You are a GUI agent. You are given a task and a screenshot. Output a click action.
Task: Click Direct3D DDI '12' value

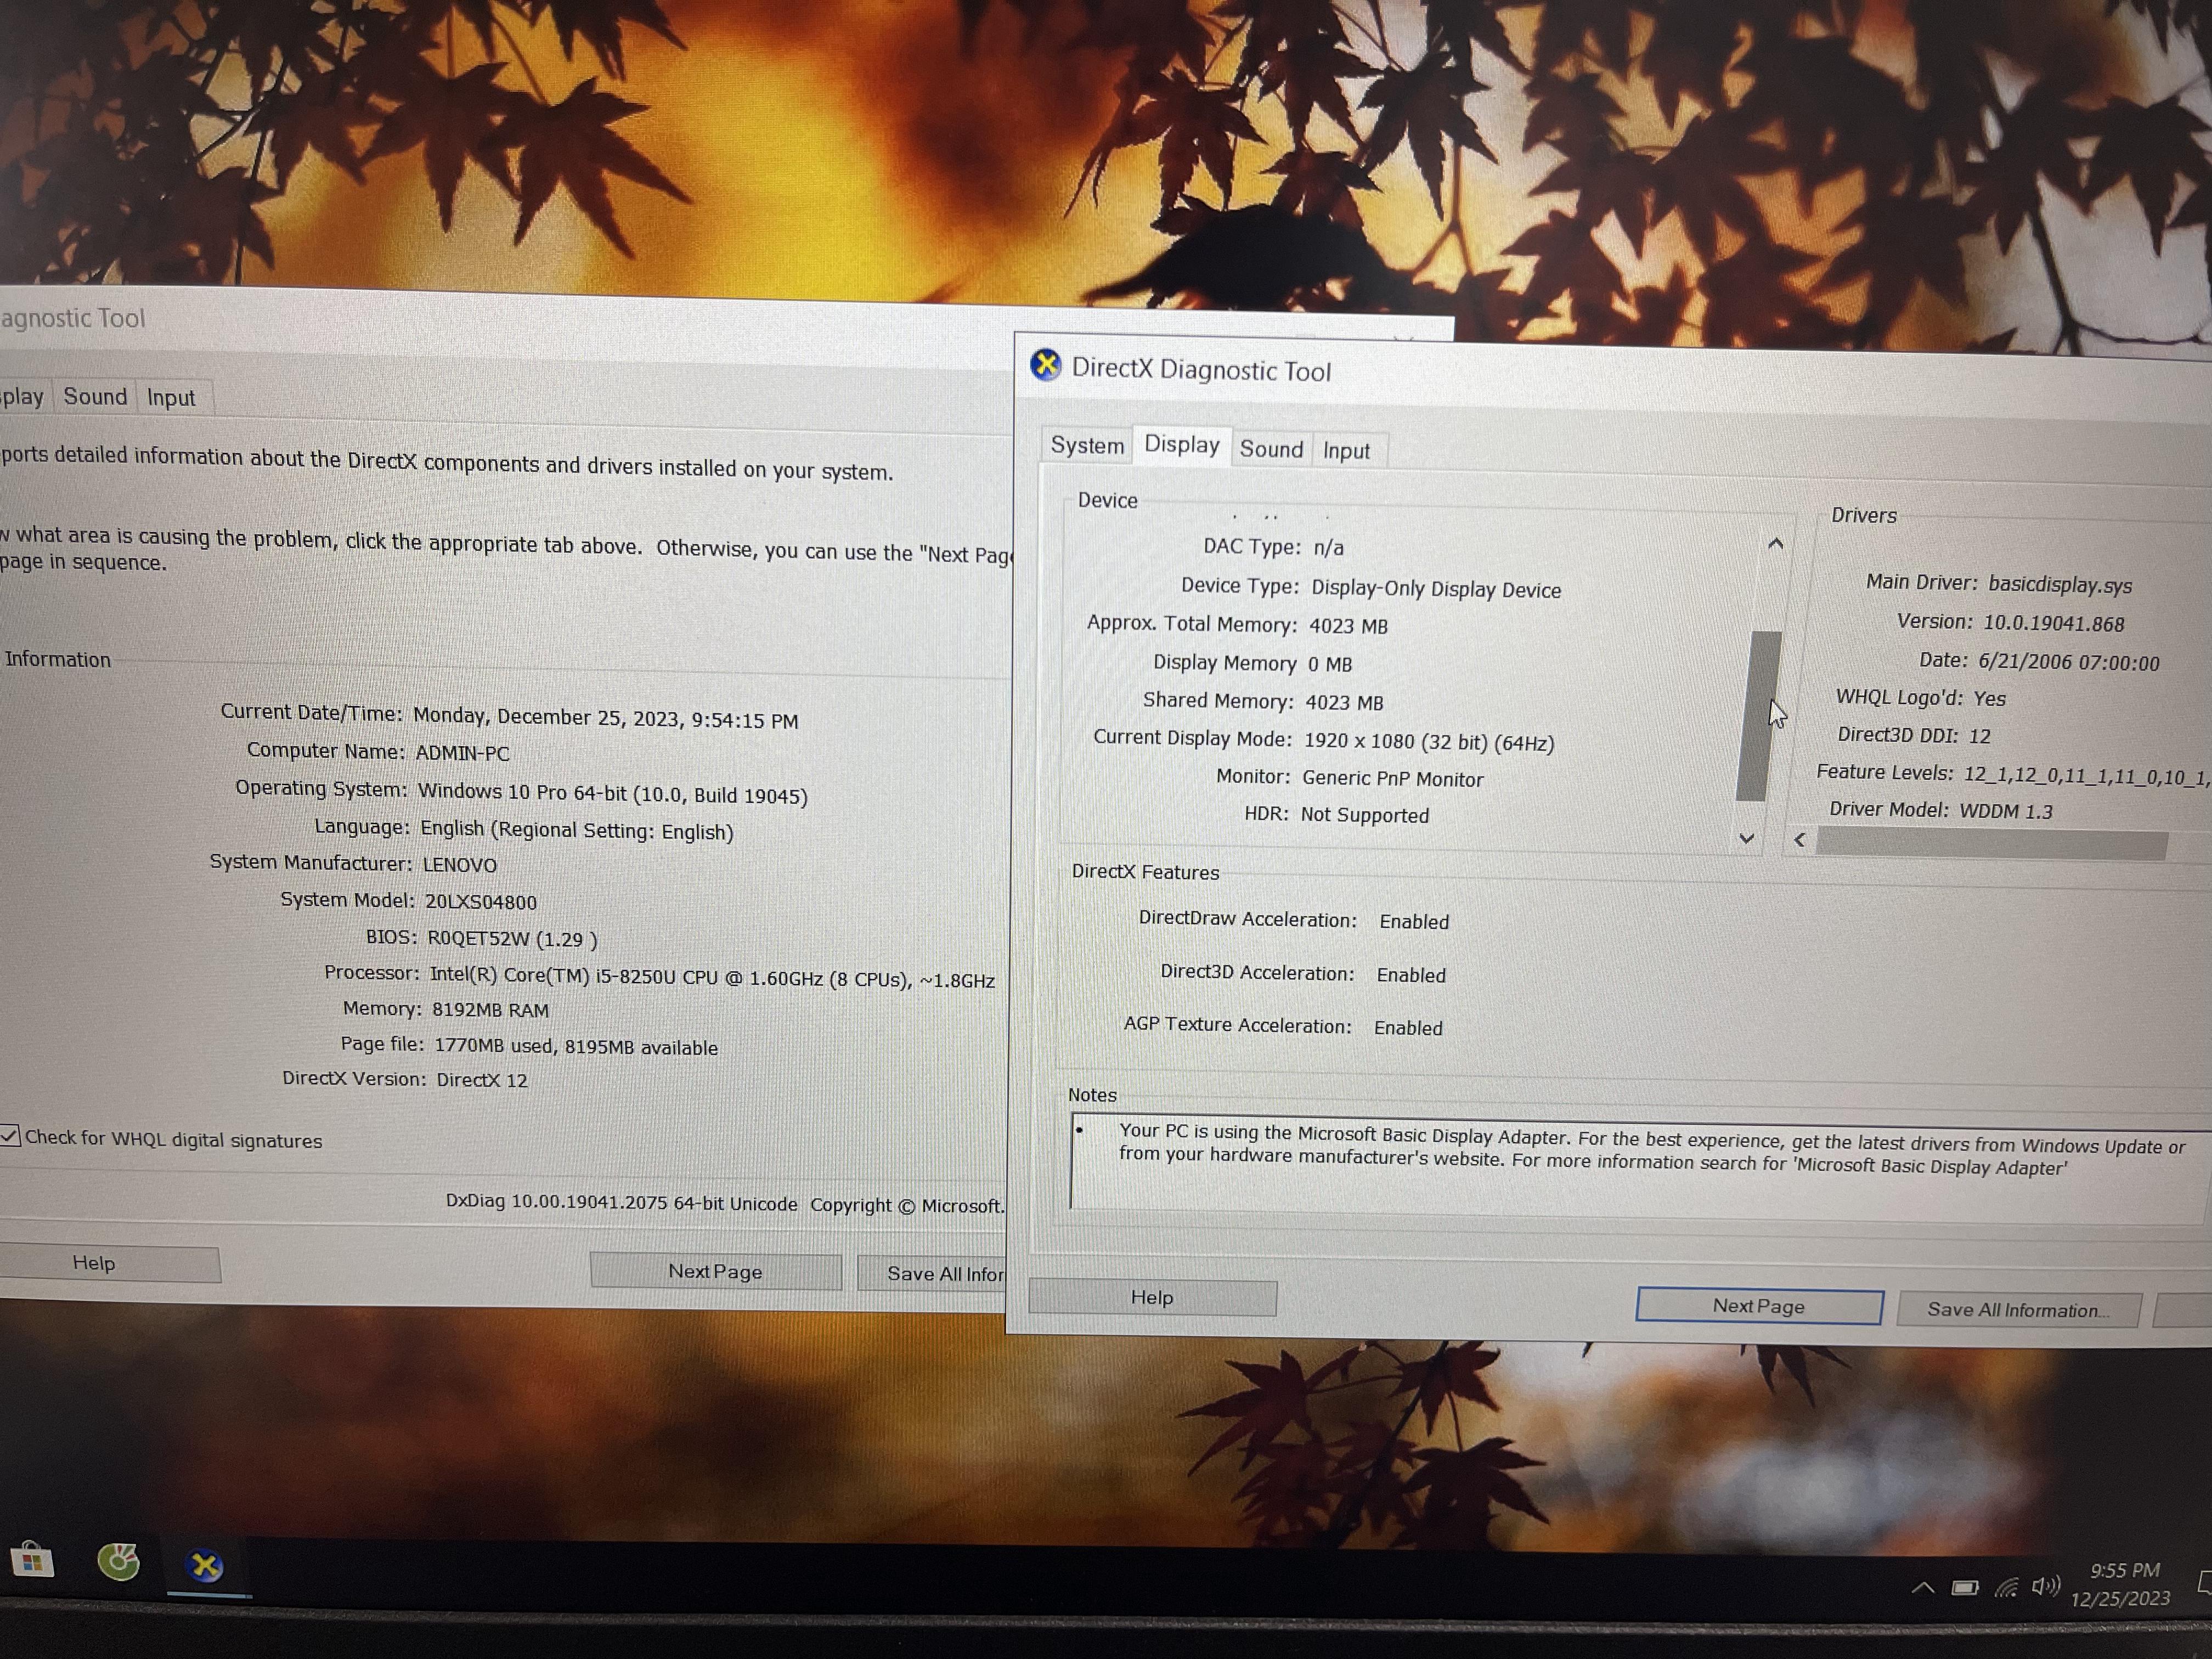coord(1979,736)
